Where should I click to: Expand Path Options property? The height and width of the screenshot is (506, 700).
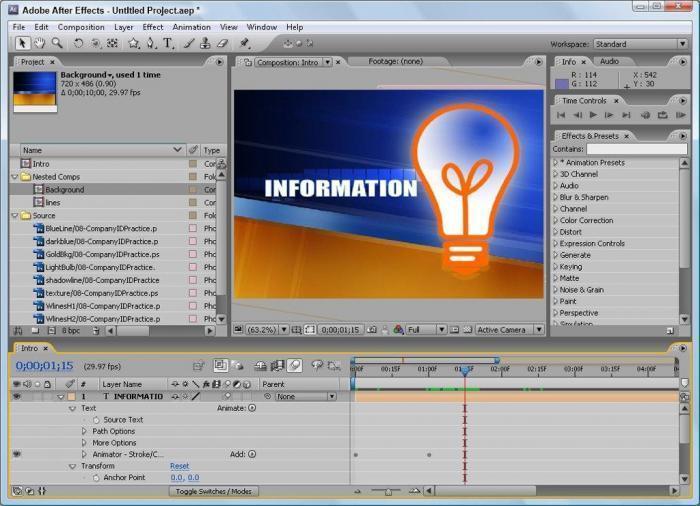coord(84,431)
